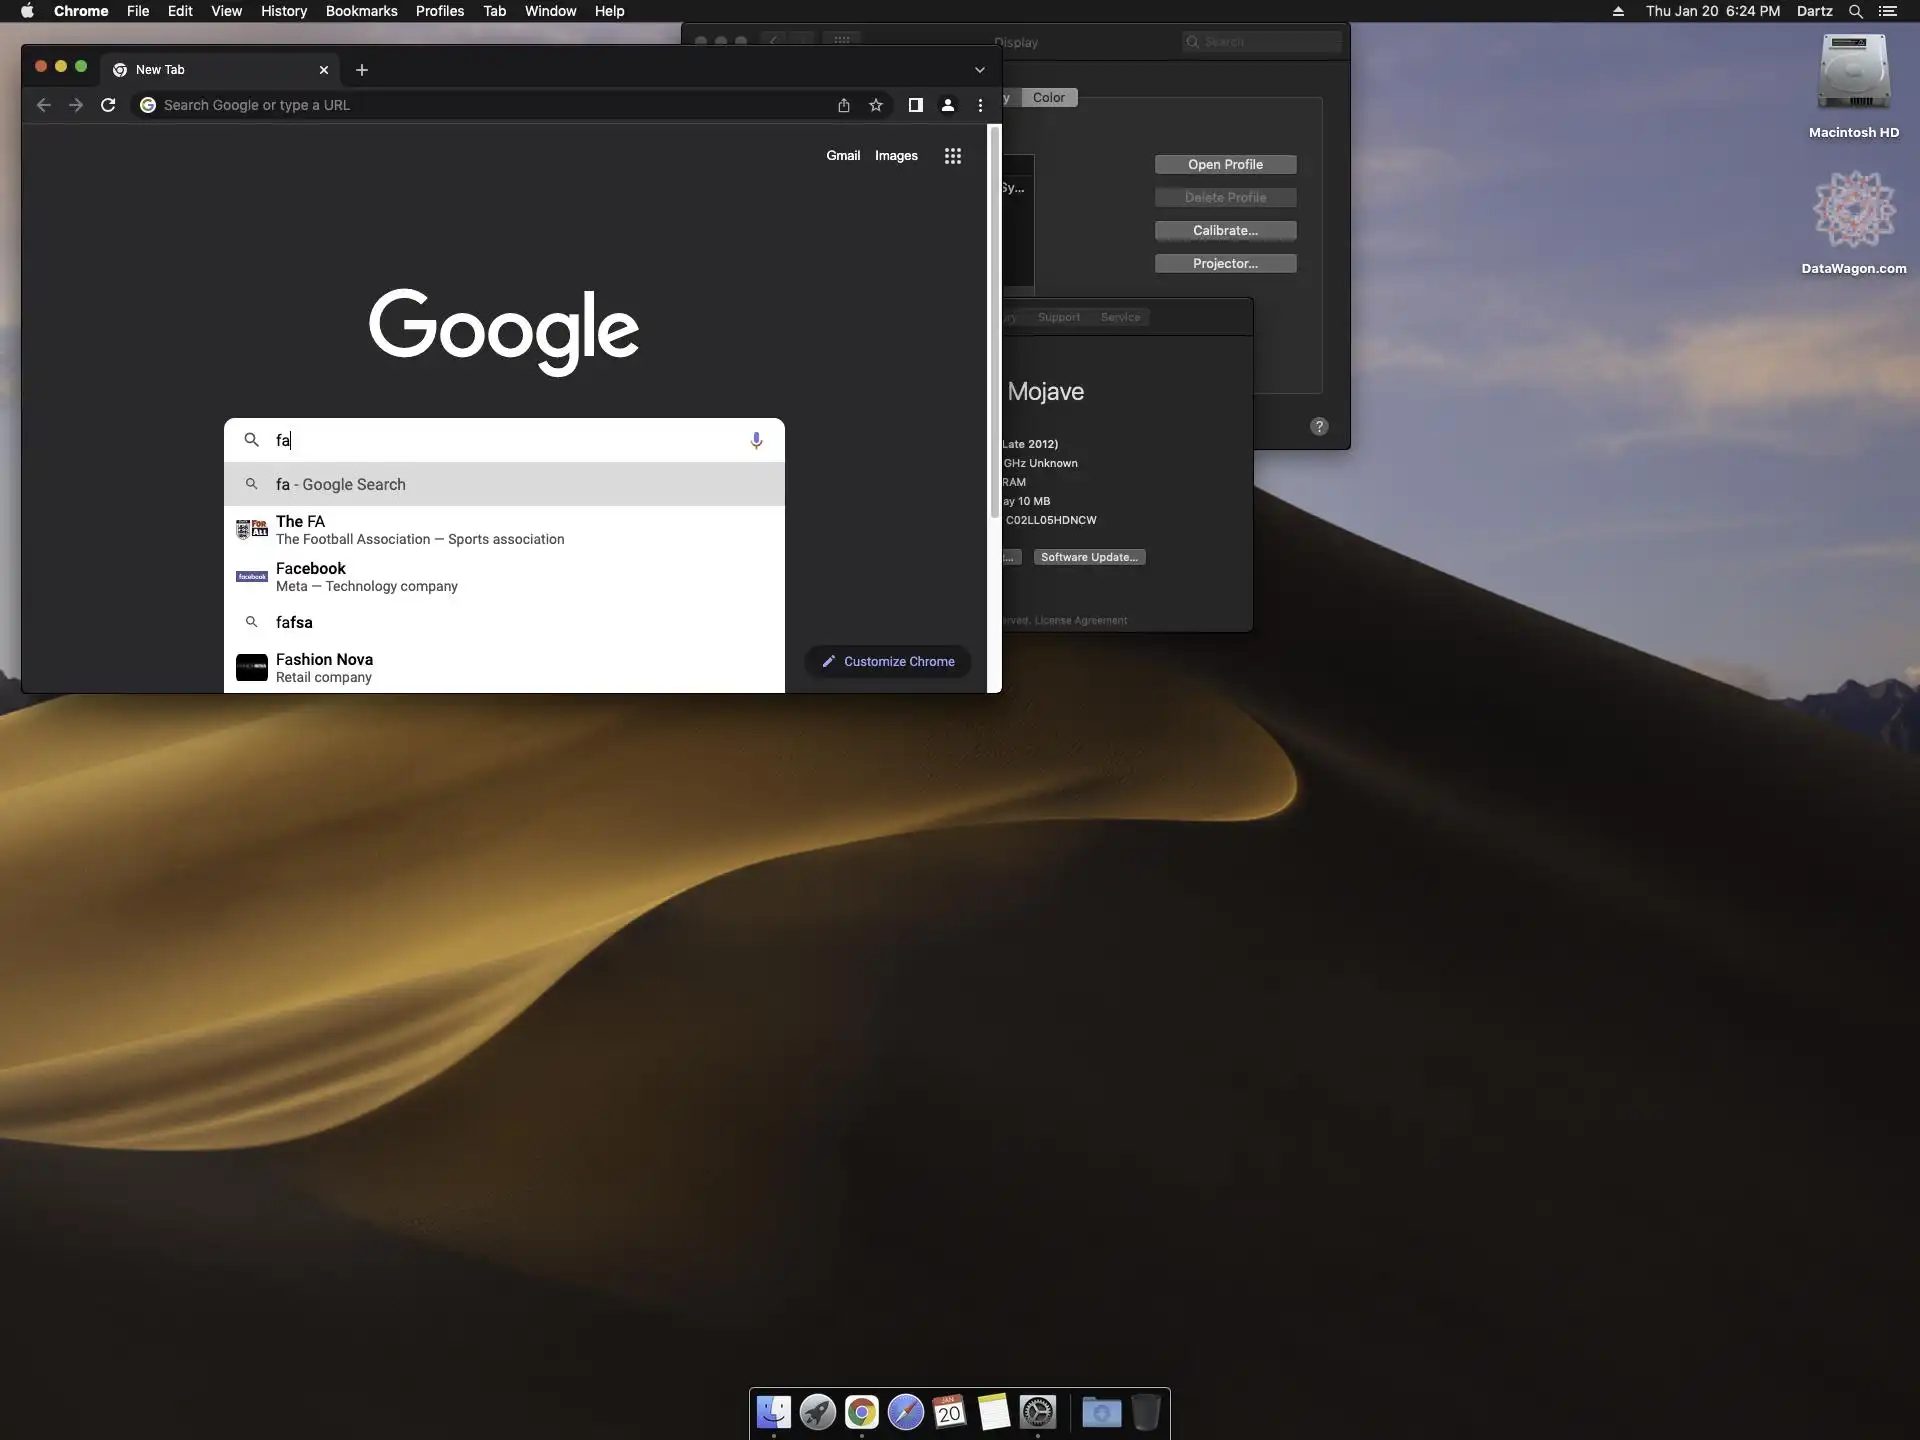Open Chrome three-dot menu
The width and height of the screenshot is (1920, 1440).
[980, 105]
